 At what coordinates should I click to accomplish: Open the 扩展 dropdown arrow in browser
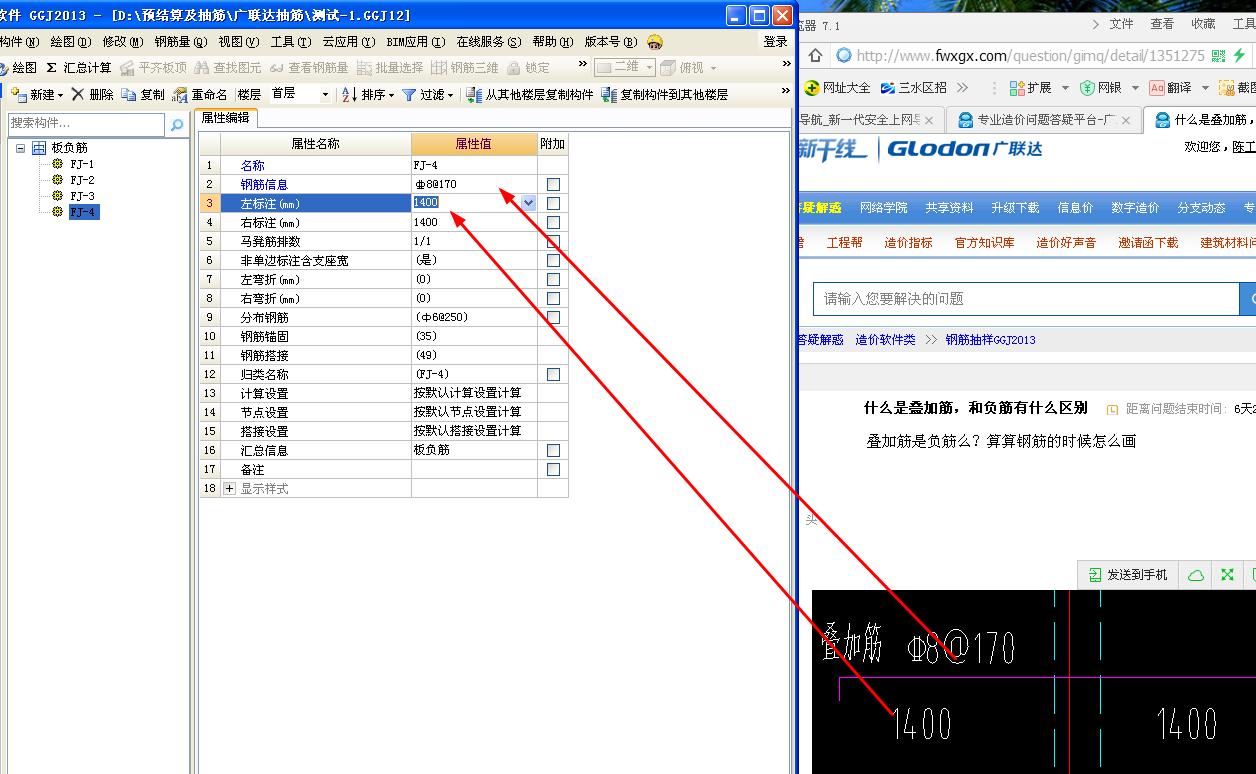1065,88
